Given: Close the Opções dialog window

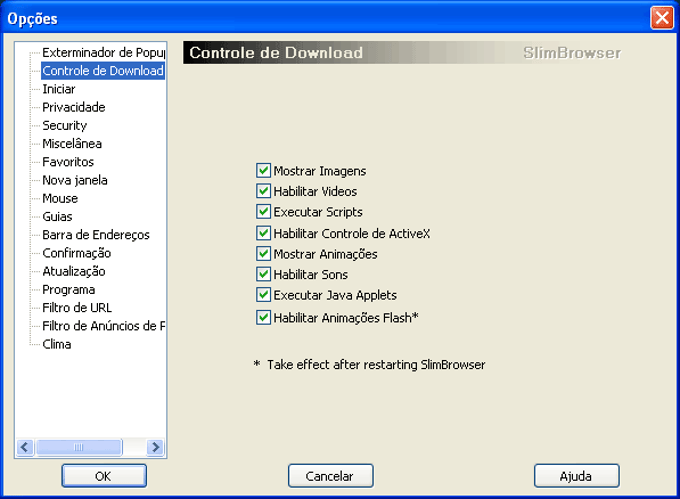Looking at the screenshot, I should (x=661, y=17).
